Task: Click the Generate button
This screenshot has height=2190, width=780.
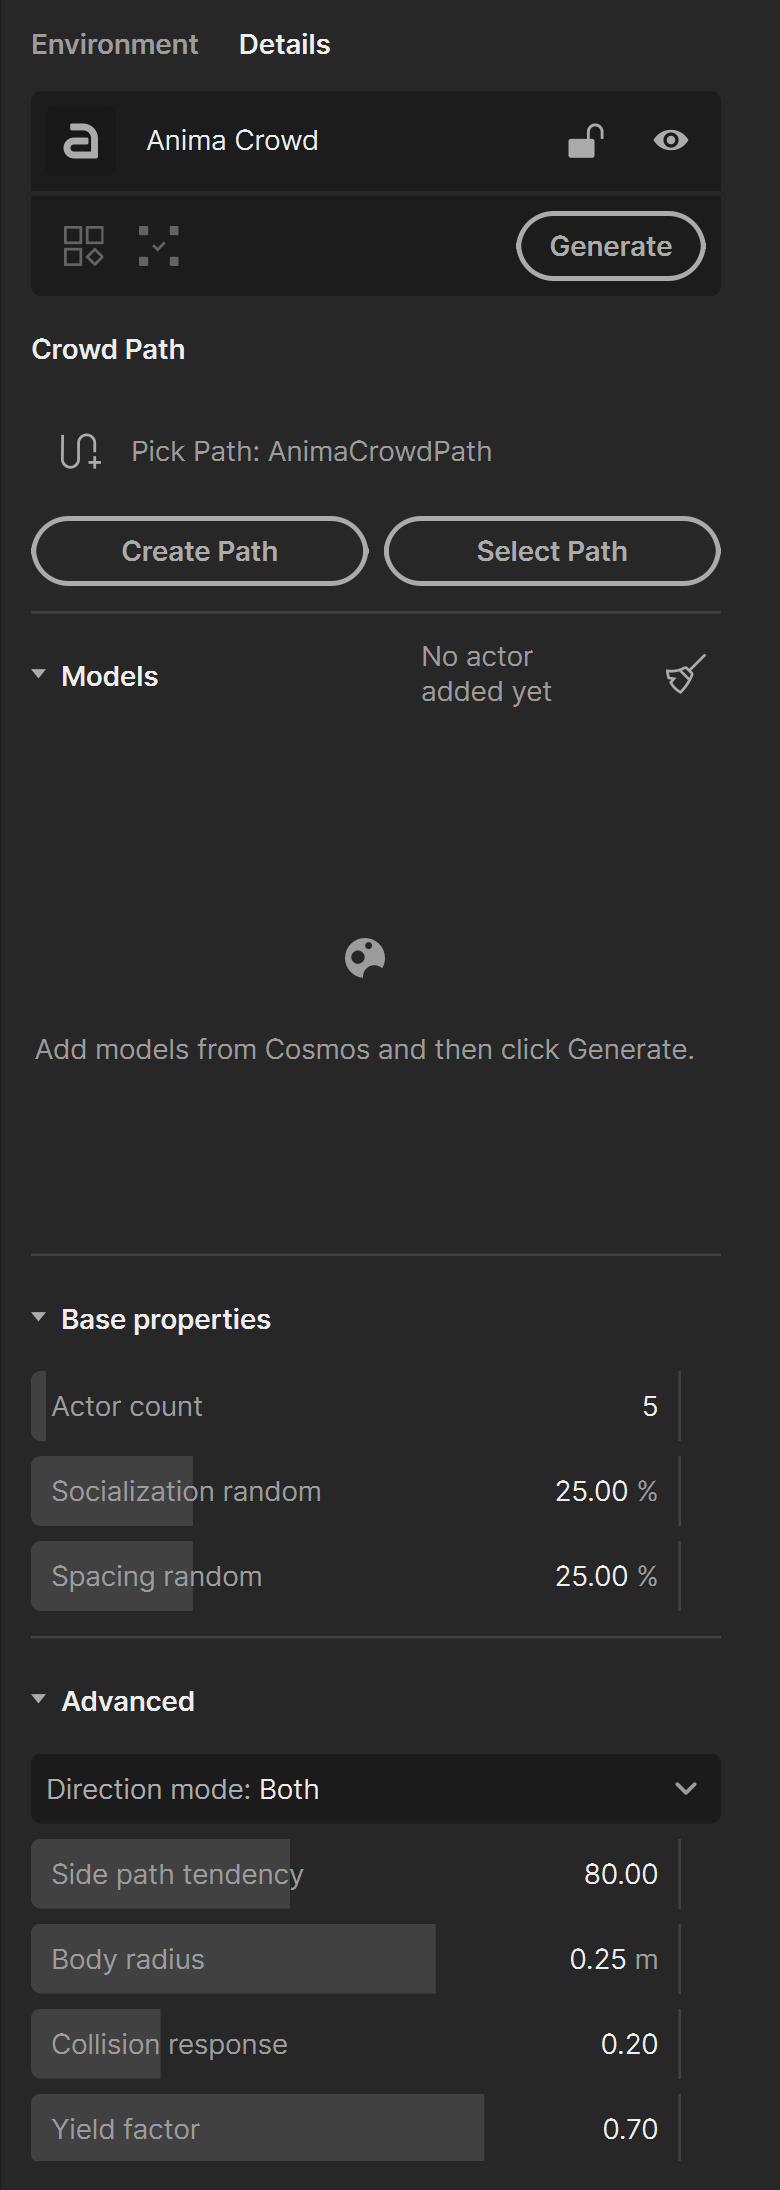Action: coord(611,246)
